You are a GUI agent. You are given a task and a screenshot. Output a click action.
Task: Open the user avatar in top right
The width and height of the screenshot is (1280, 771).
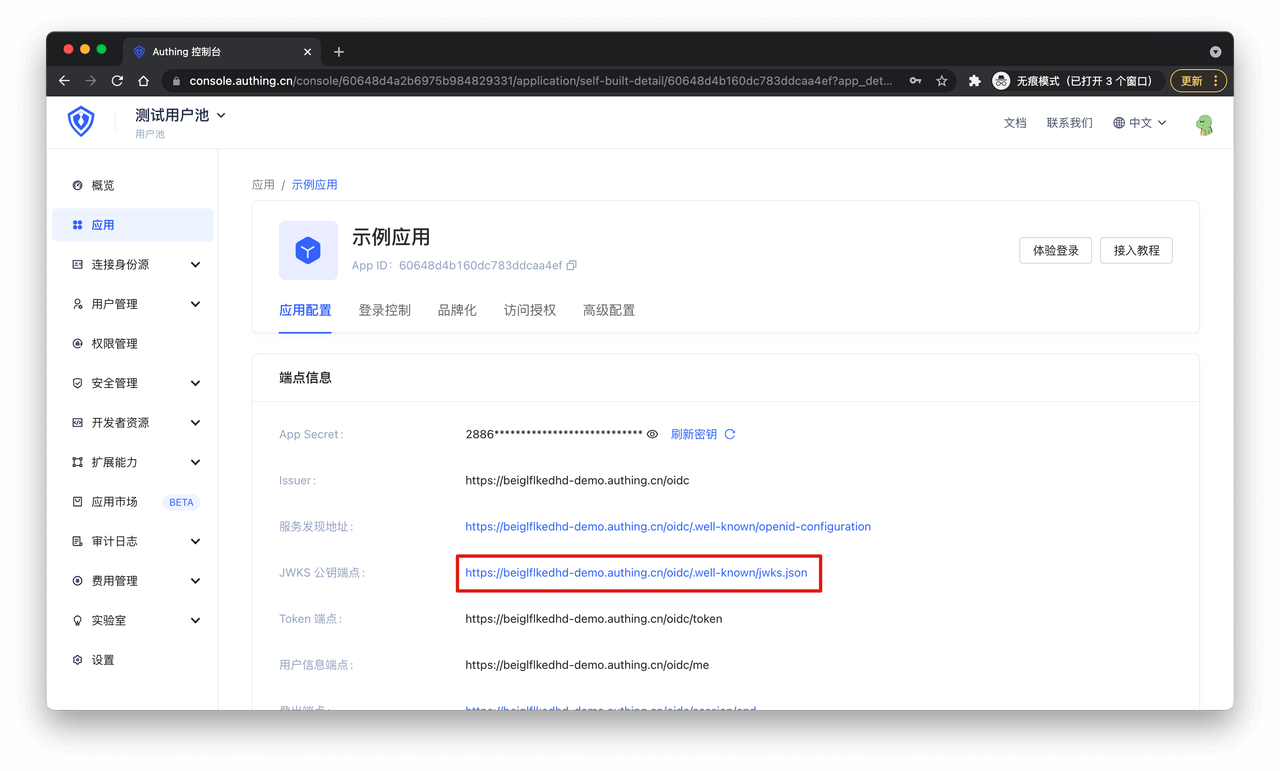pos(1204,124)
